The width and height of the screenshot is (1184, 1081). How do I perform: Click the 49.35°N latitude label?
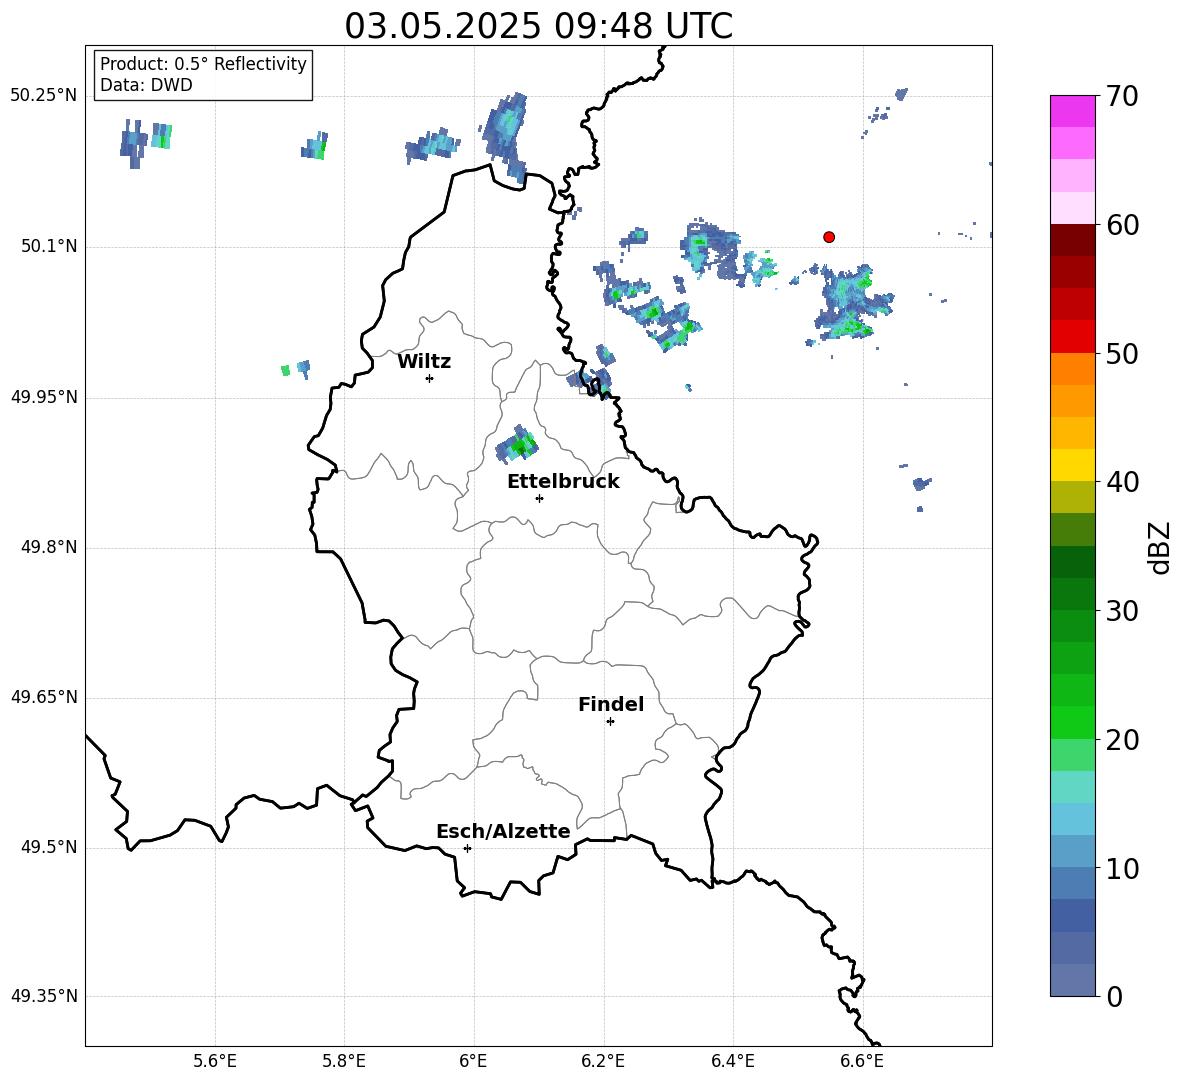click(x=44, y=996)
